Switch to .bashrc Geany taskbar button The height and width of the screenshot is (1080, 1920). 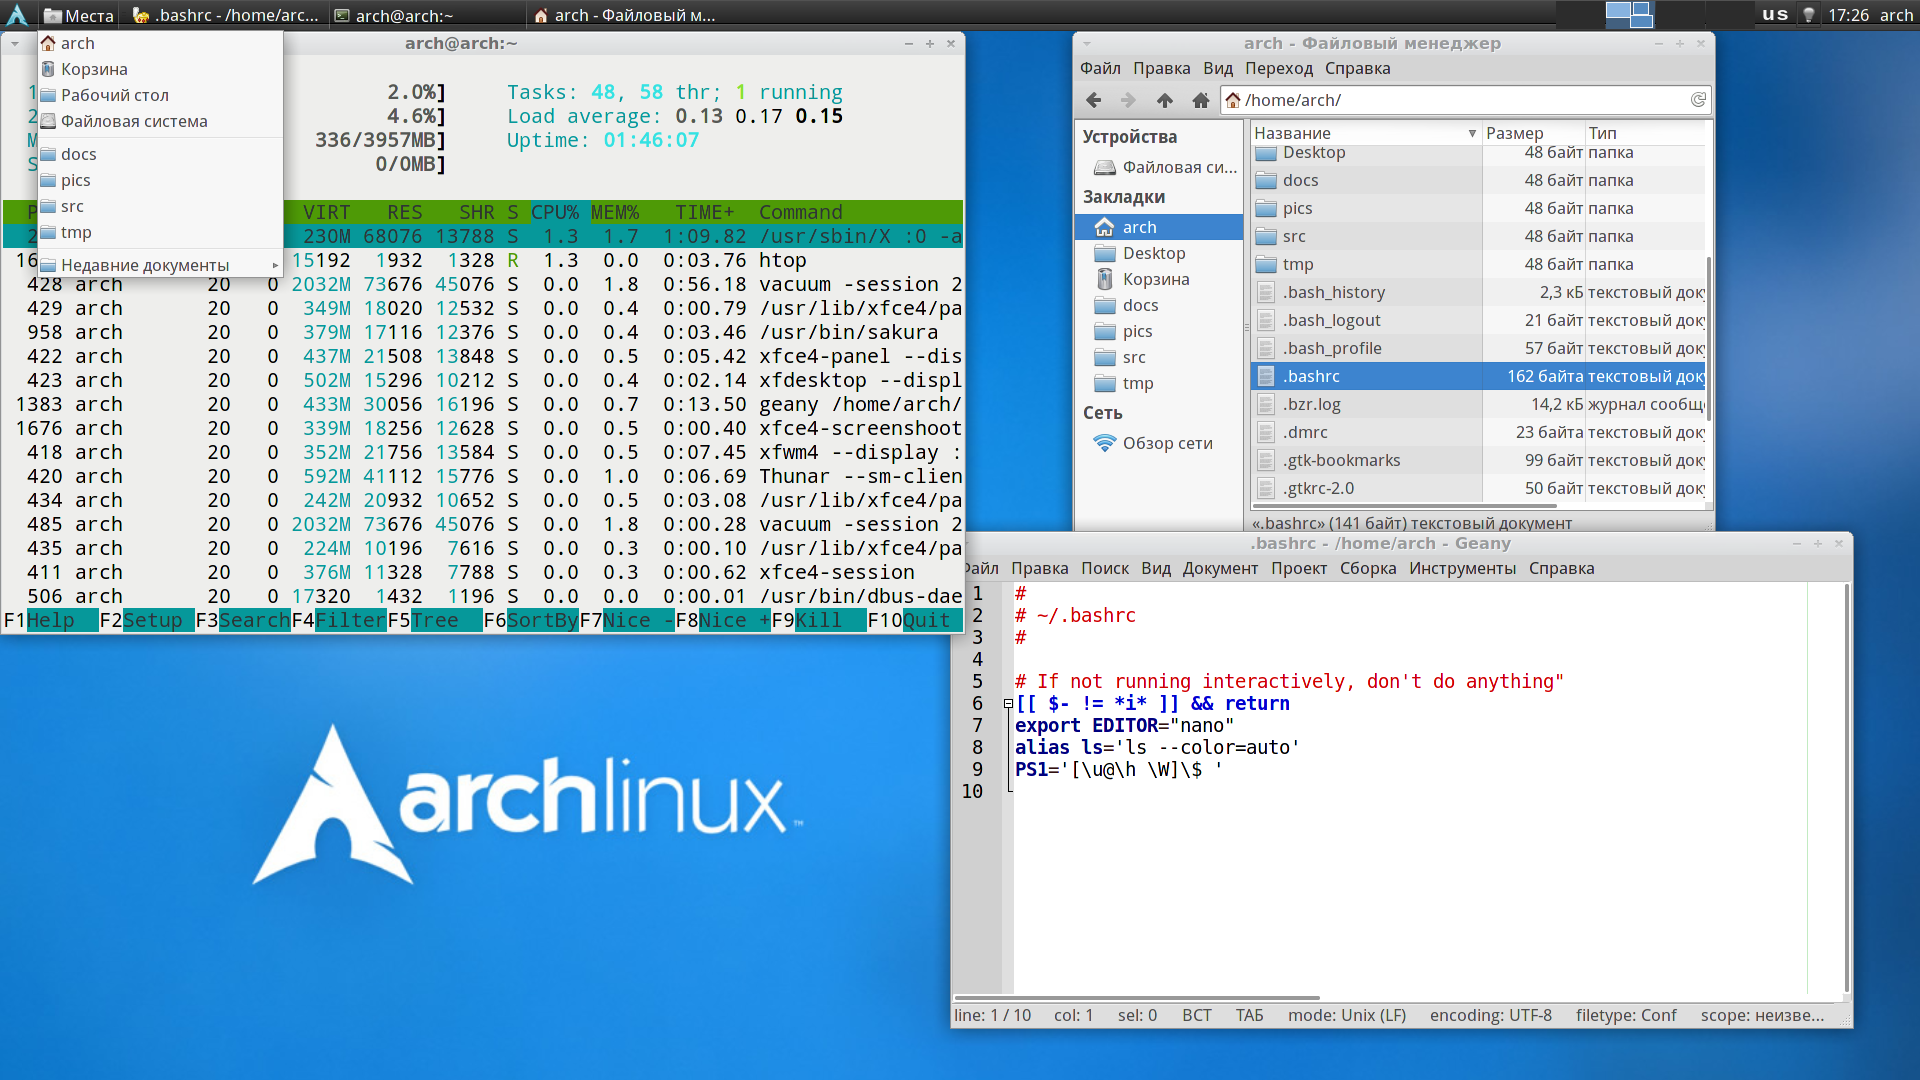[x=224, y=15]
